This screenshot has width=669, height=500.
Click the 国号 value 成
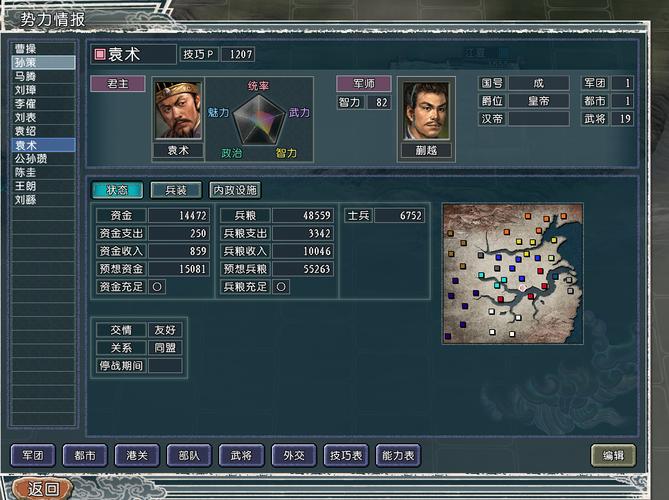coord(539,83)
